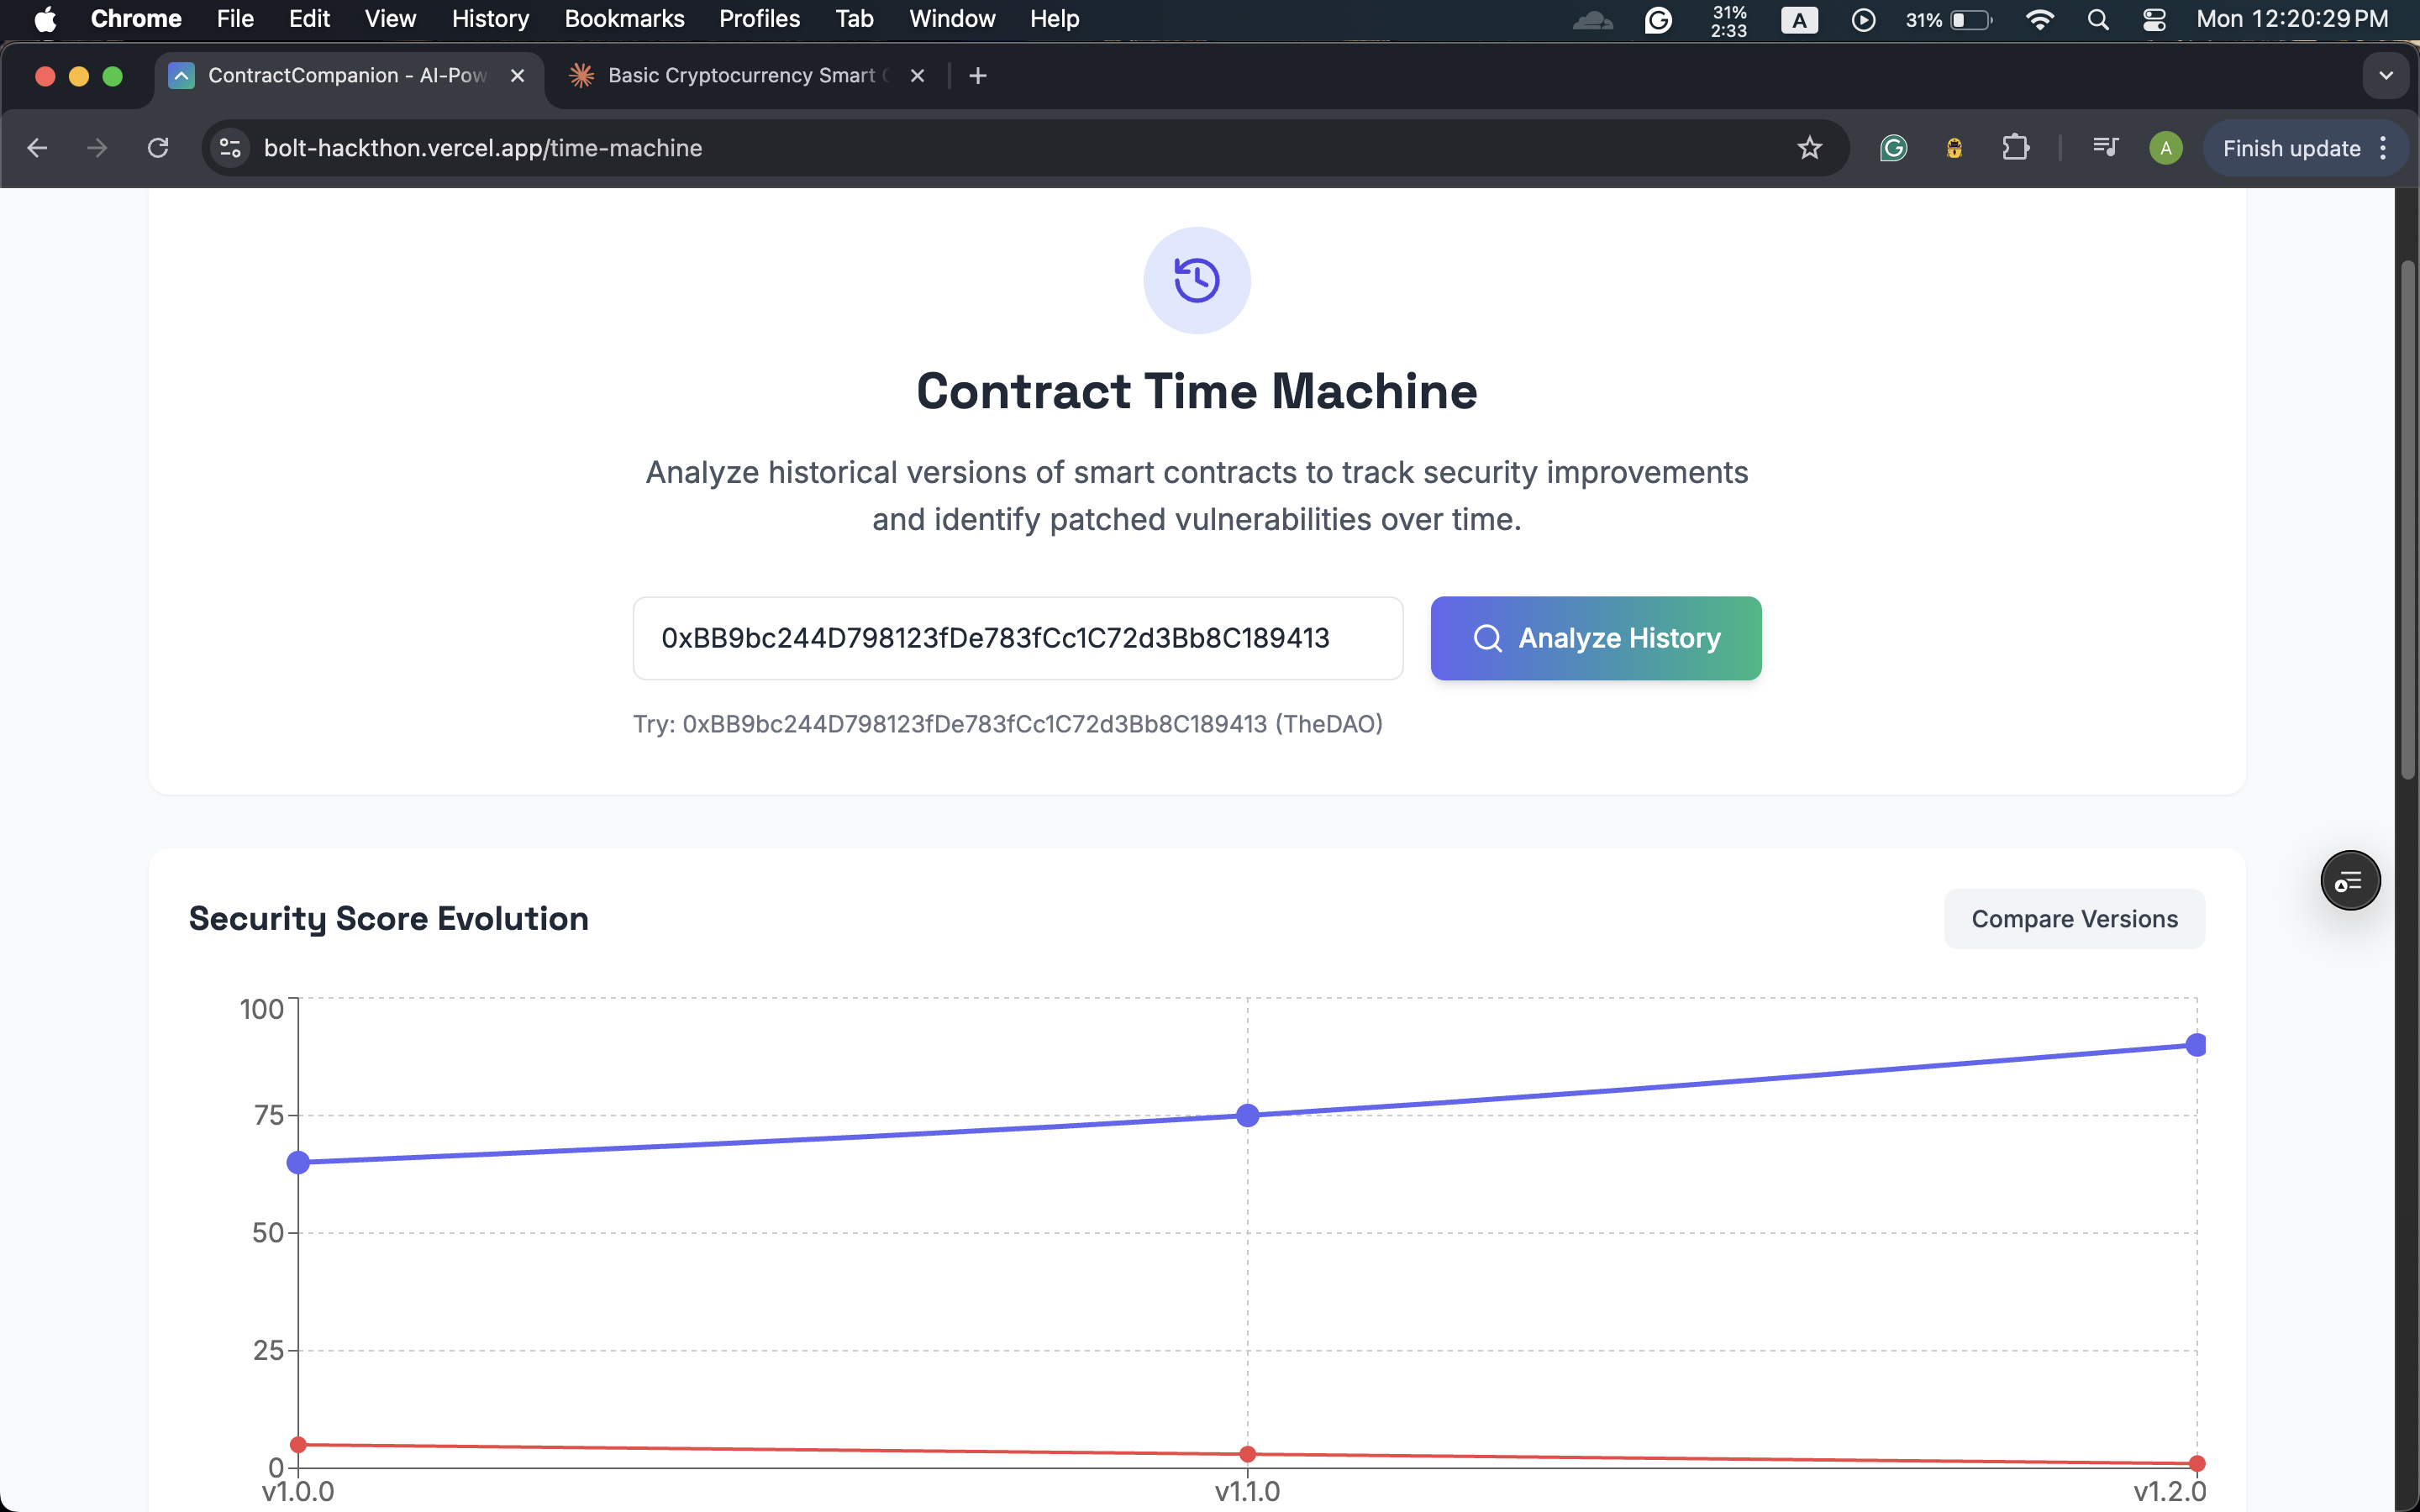Reload the current page
This screenshot has height=1512, width=2420.
(x=158, y=148)
